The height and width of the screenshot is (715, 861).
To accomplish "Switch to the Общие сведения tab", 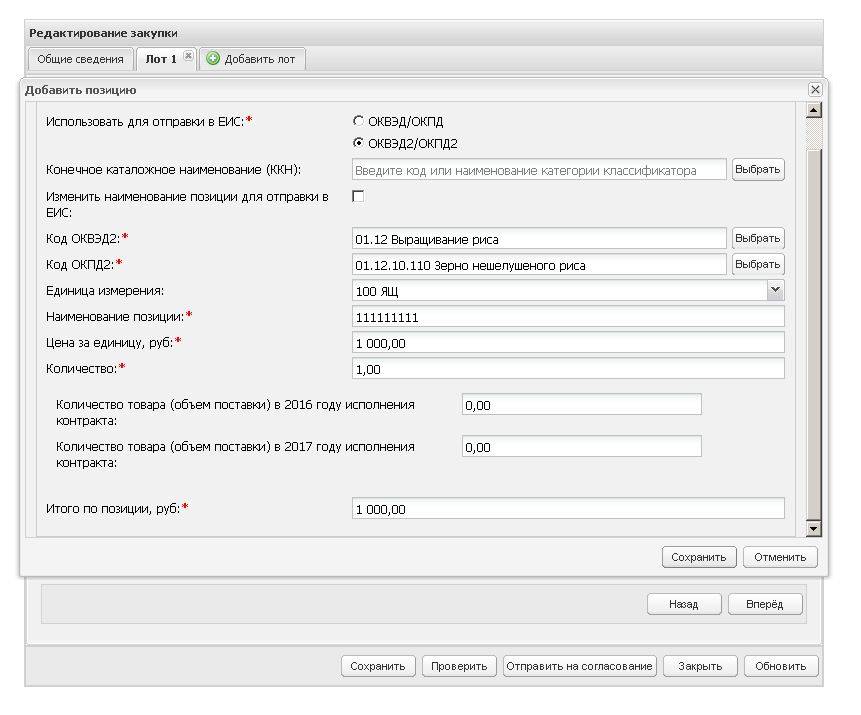I will point(80,59).
